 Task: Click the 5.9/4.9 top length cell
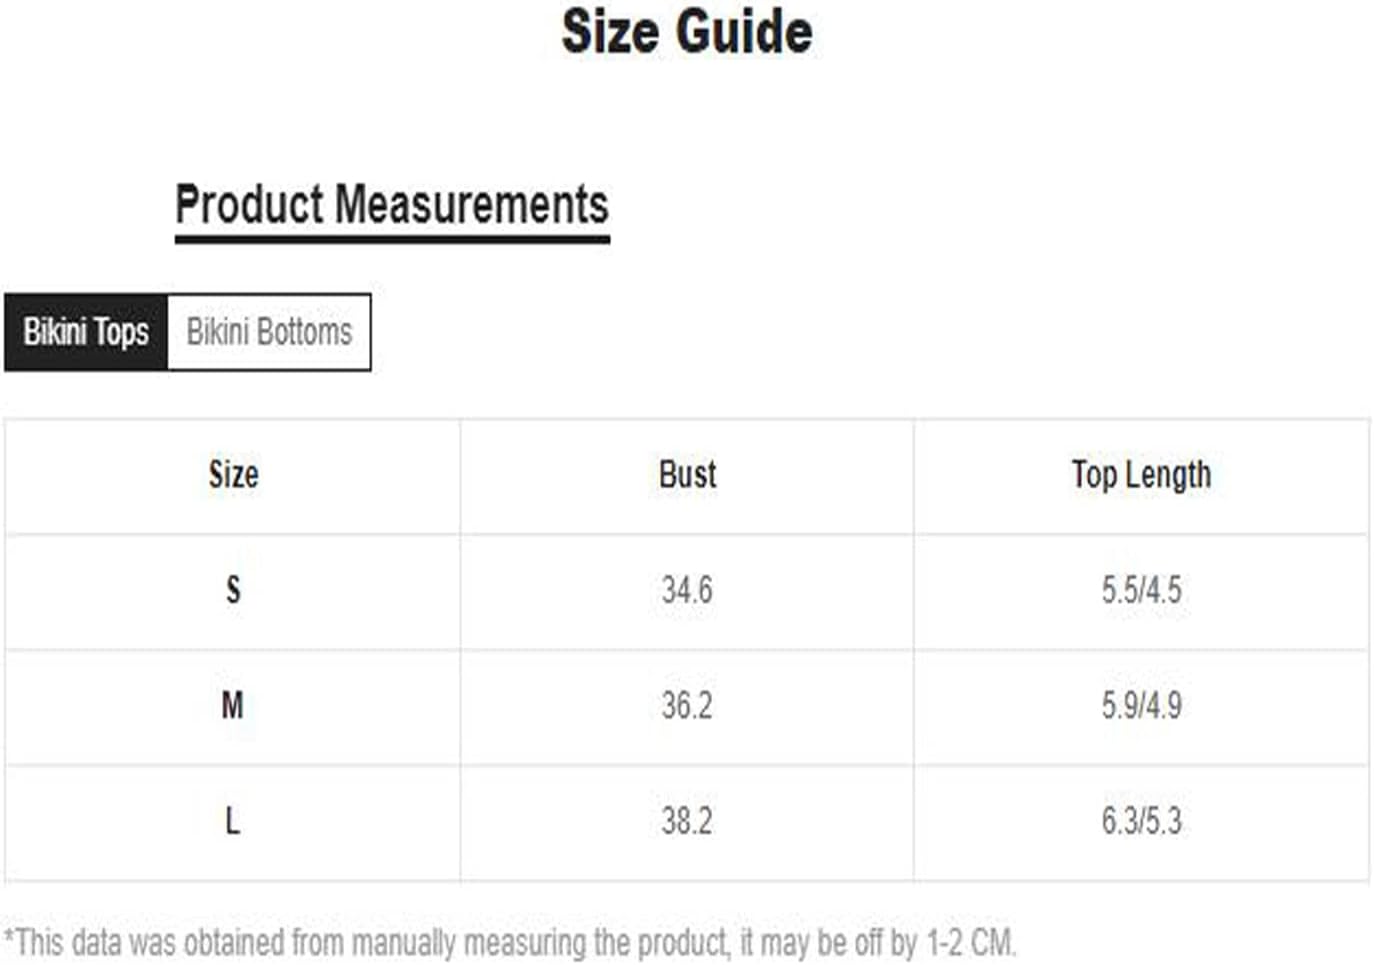click(1141, 706)
